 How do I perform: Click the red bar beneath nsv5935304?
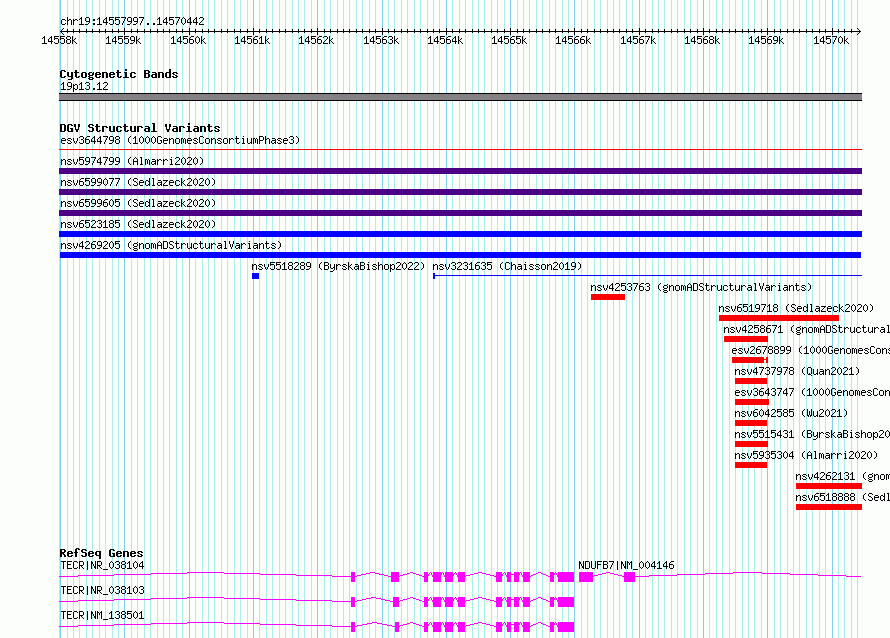[x=751, y=465]
